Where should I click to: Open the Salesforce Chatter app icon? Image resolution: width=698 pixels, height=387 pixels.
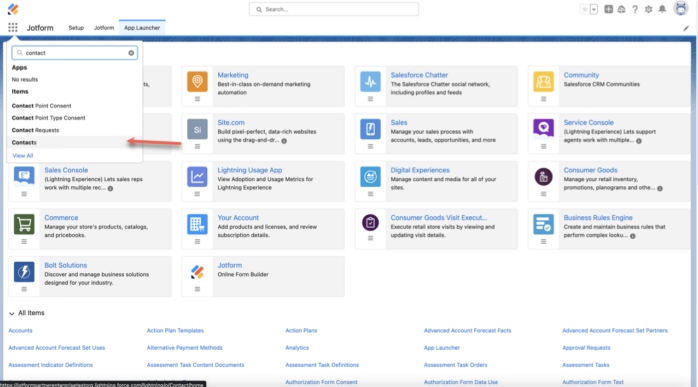(370, 81)
